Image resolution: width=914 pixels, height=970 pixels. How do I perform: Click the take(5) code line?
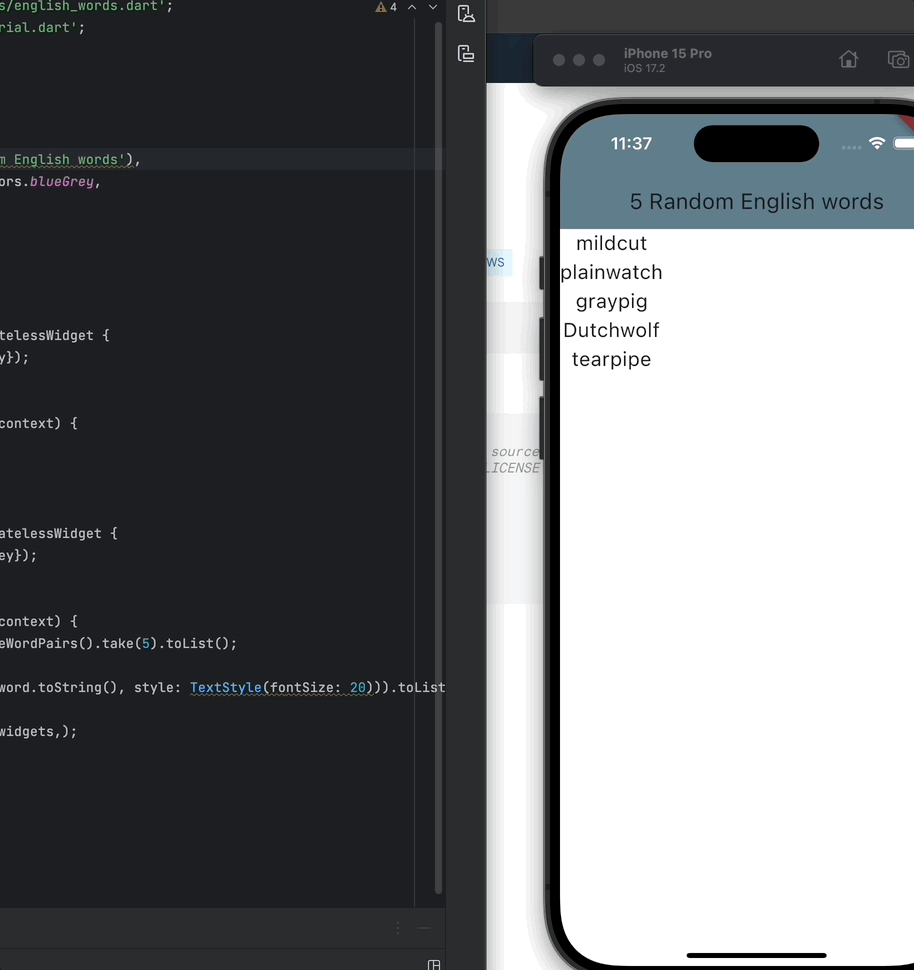click(118, 643)
